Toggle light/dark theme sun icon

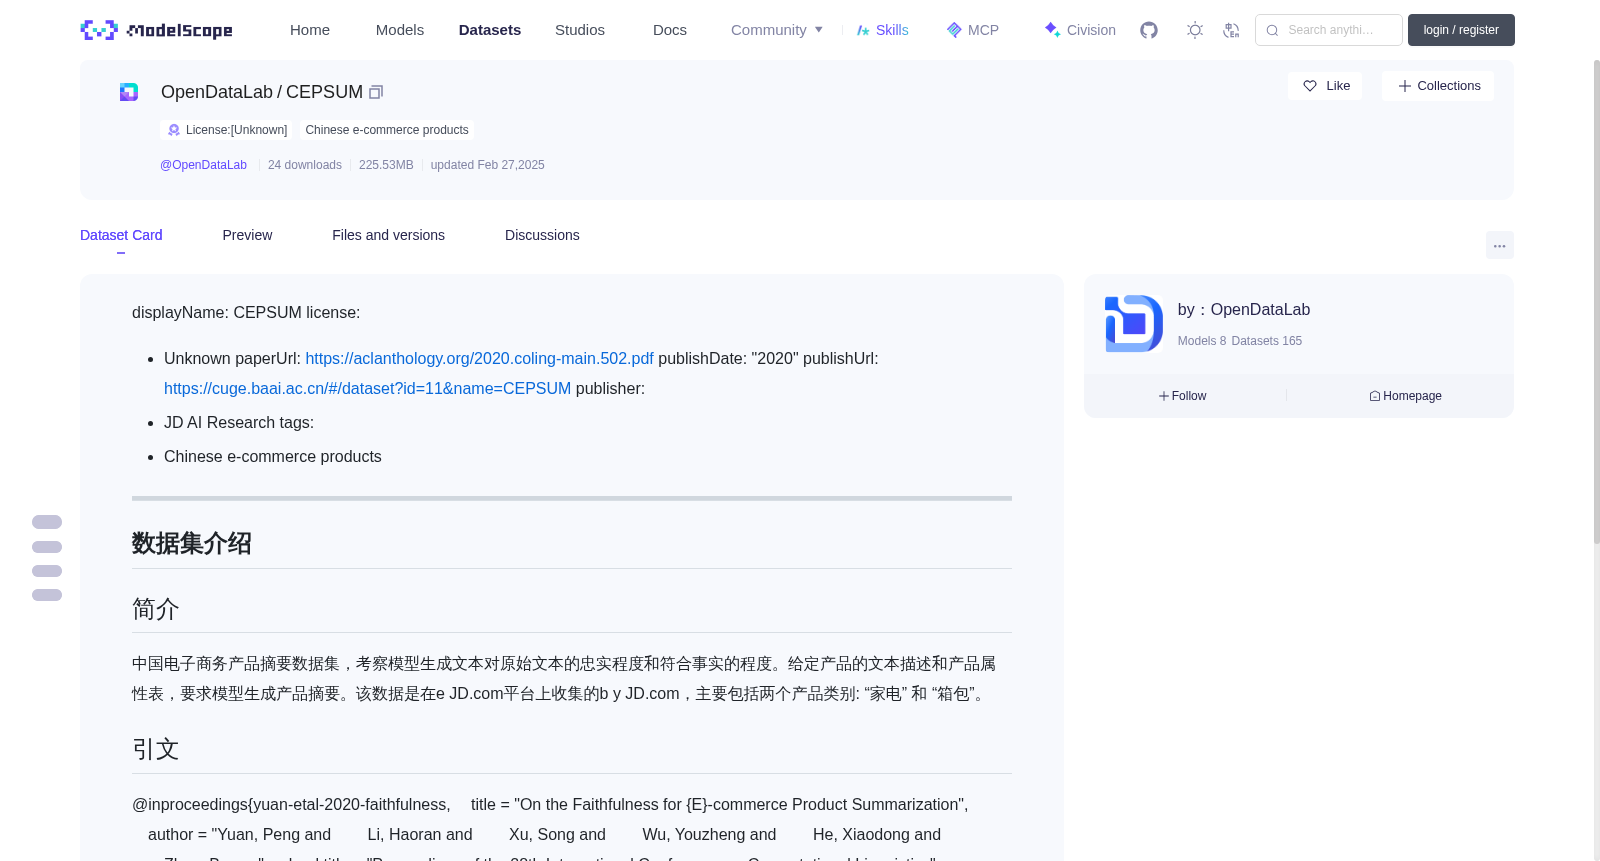pos(1195,30)
